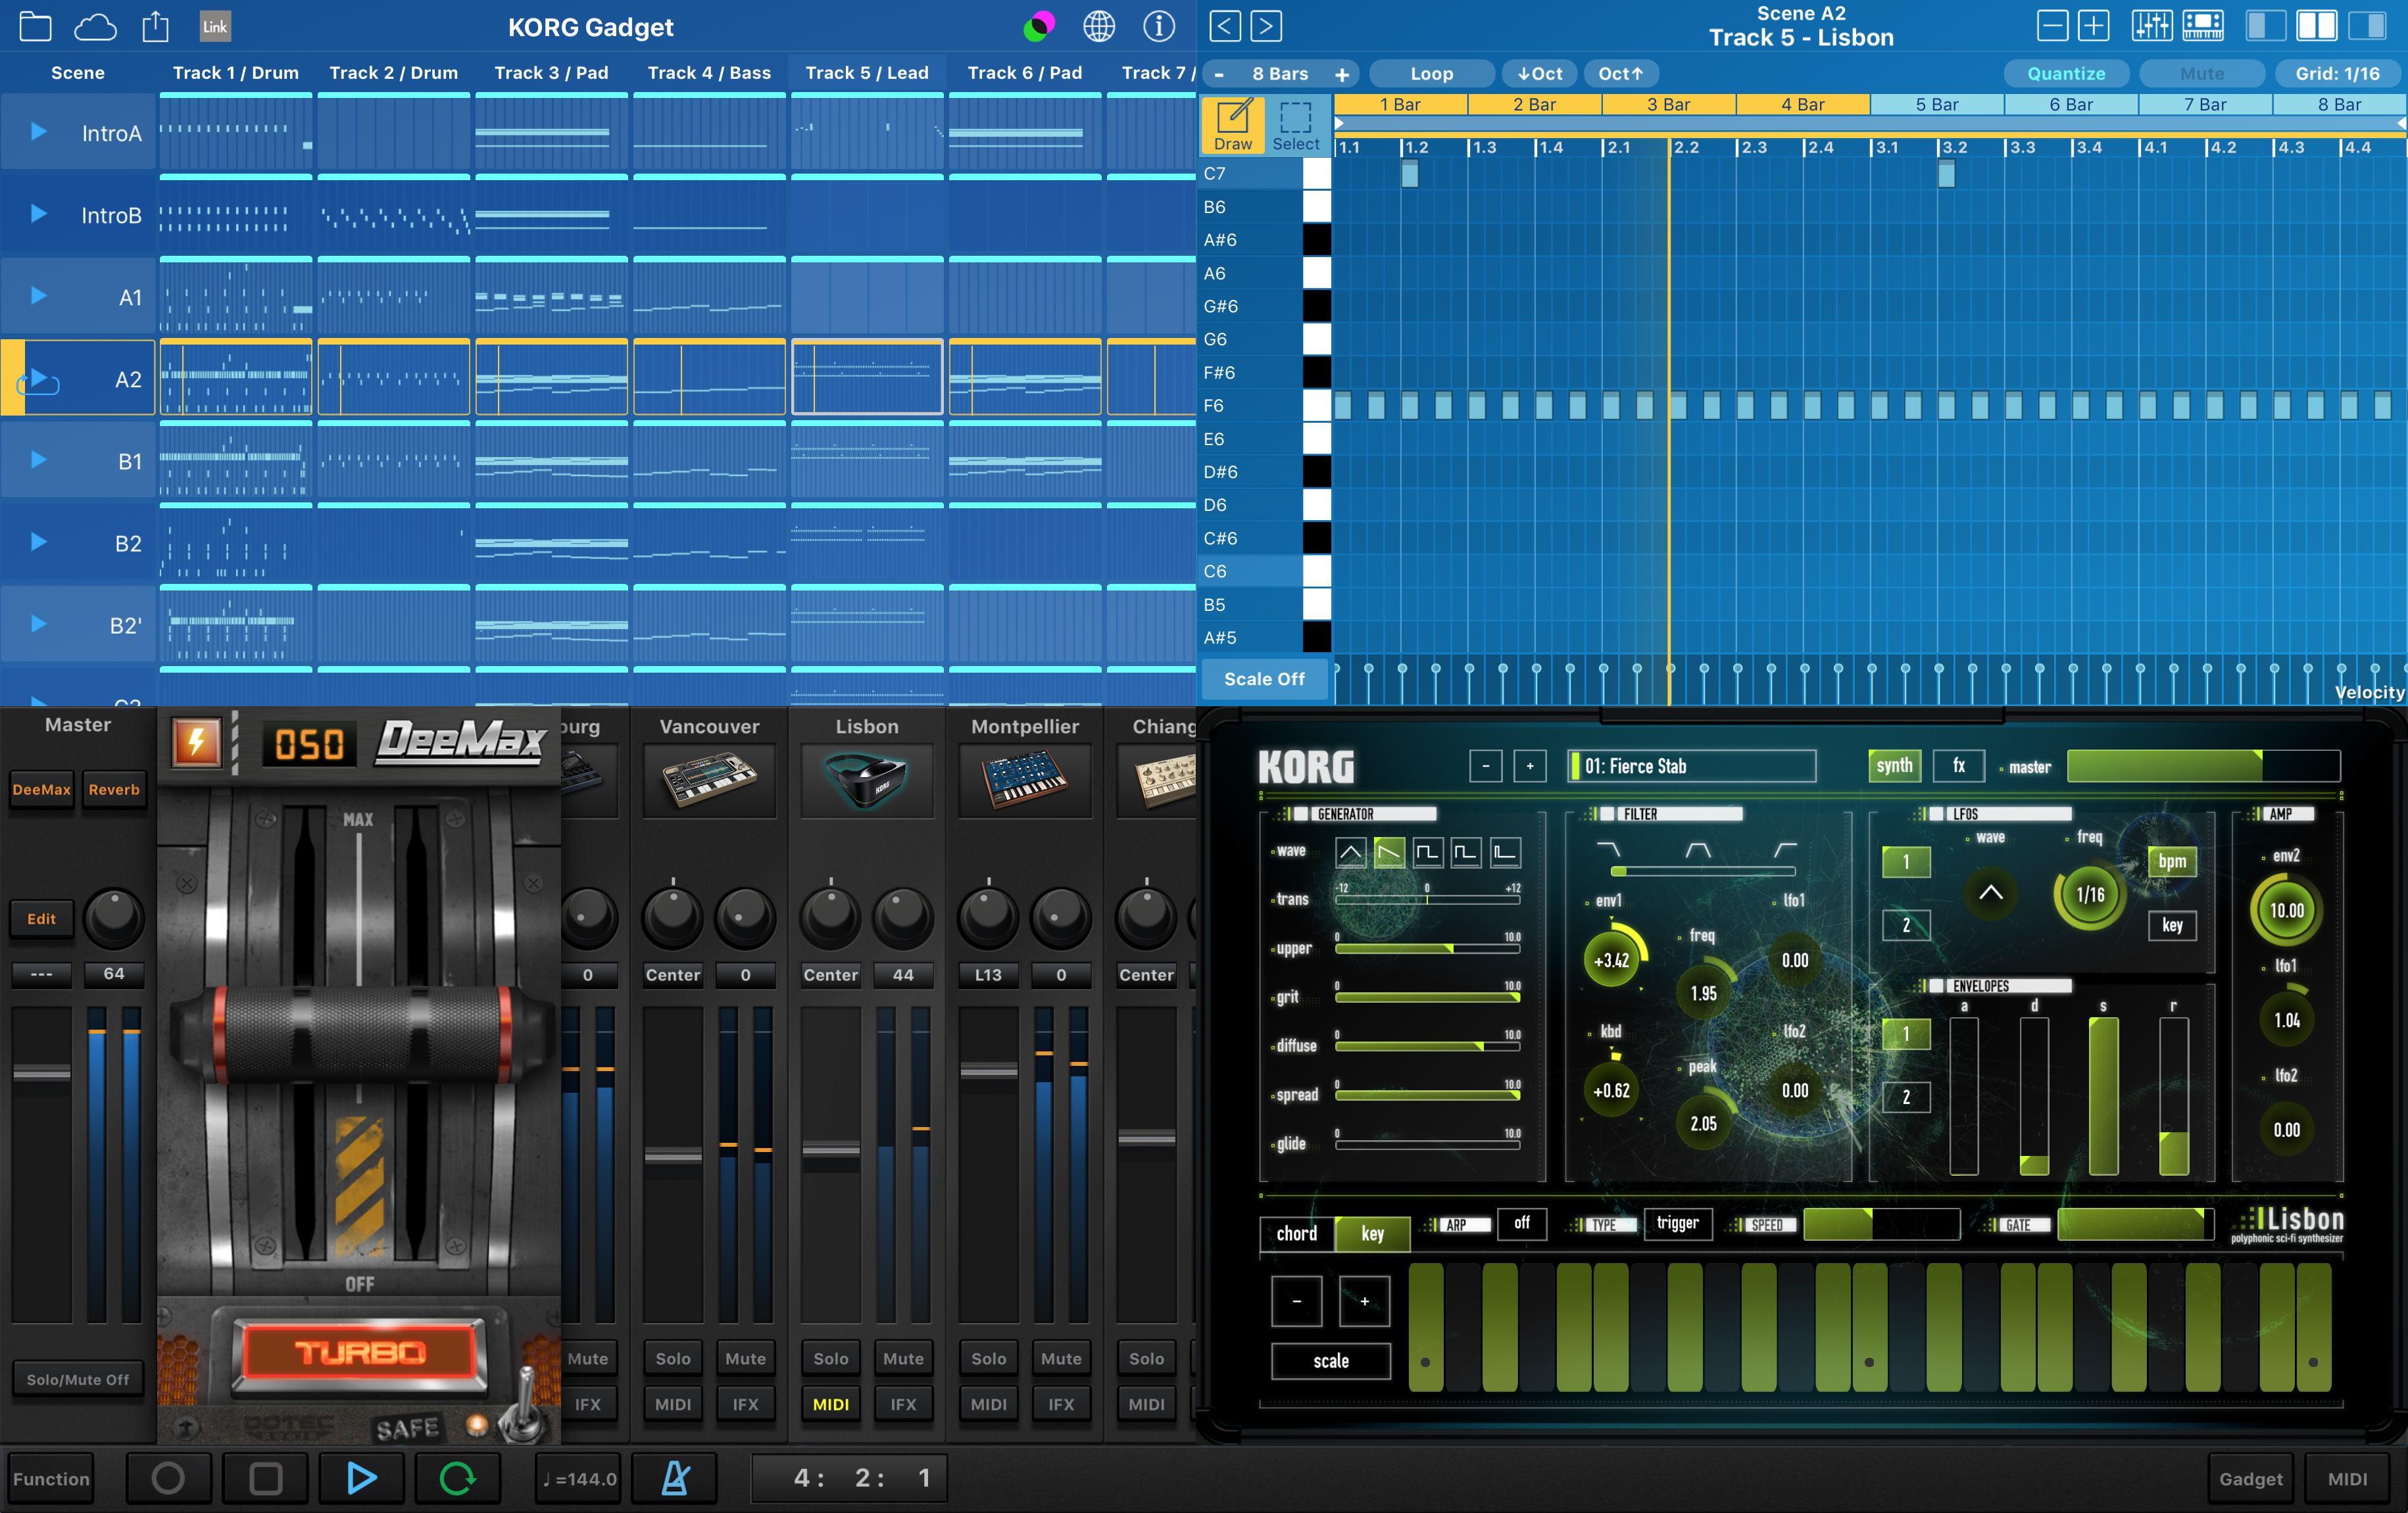
Task: Decrease bar count with minus
Action: tap(1219, 74)
